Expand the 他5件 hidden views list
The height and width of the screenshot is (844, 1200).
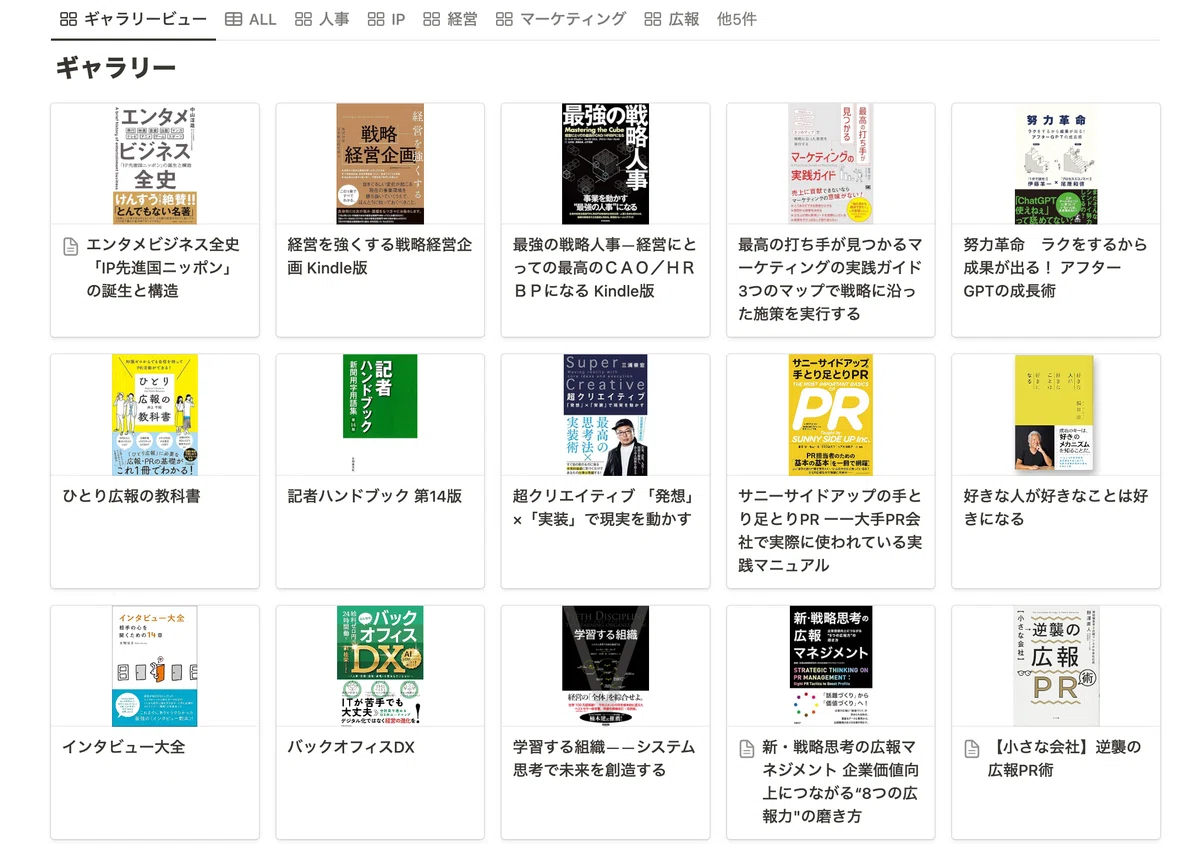tap(737, 19)
